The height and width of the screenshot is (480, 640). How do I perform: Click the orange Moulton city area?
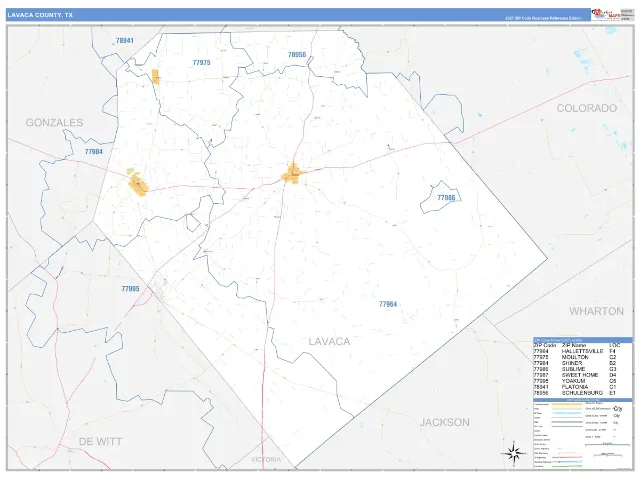click(x=156, y=76)
